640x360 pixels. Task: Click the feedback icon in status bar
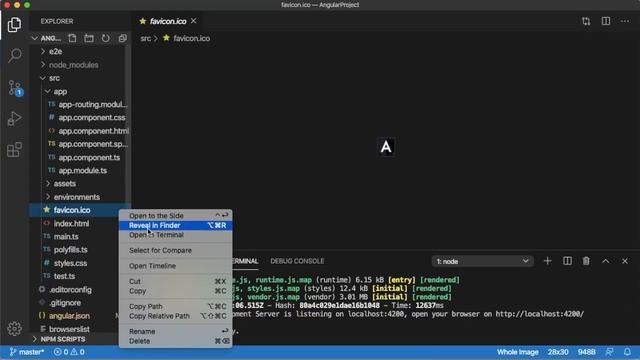click(609, 351)
